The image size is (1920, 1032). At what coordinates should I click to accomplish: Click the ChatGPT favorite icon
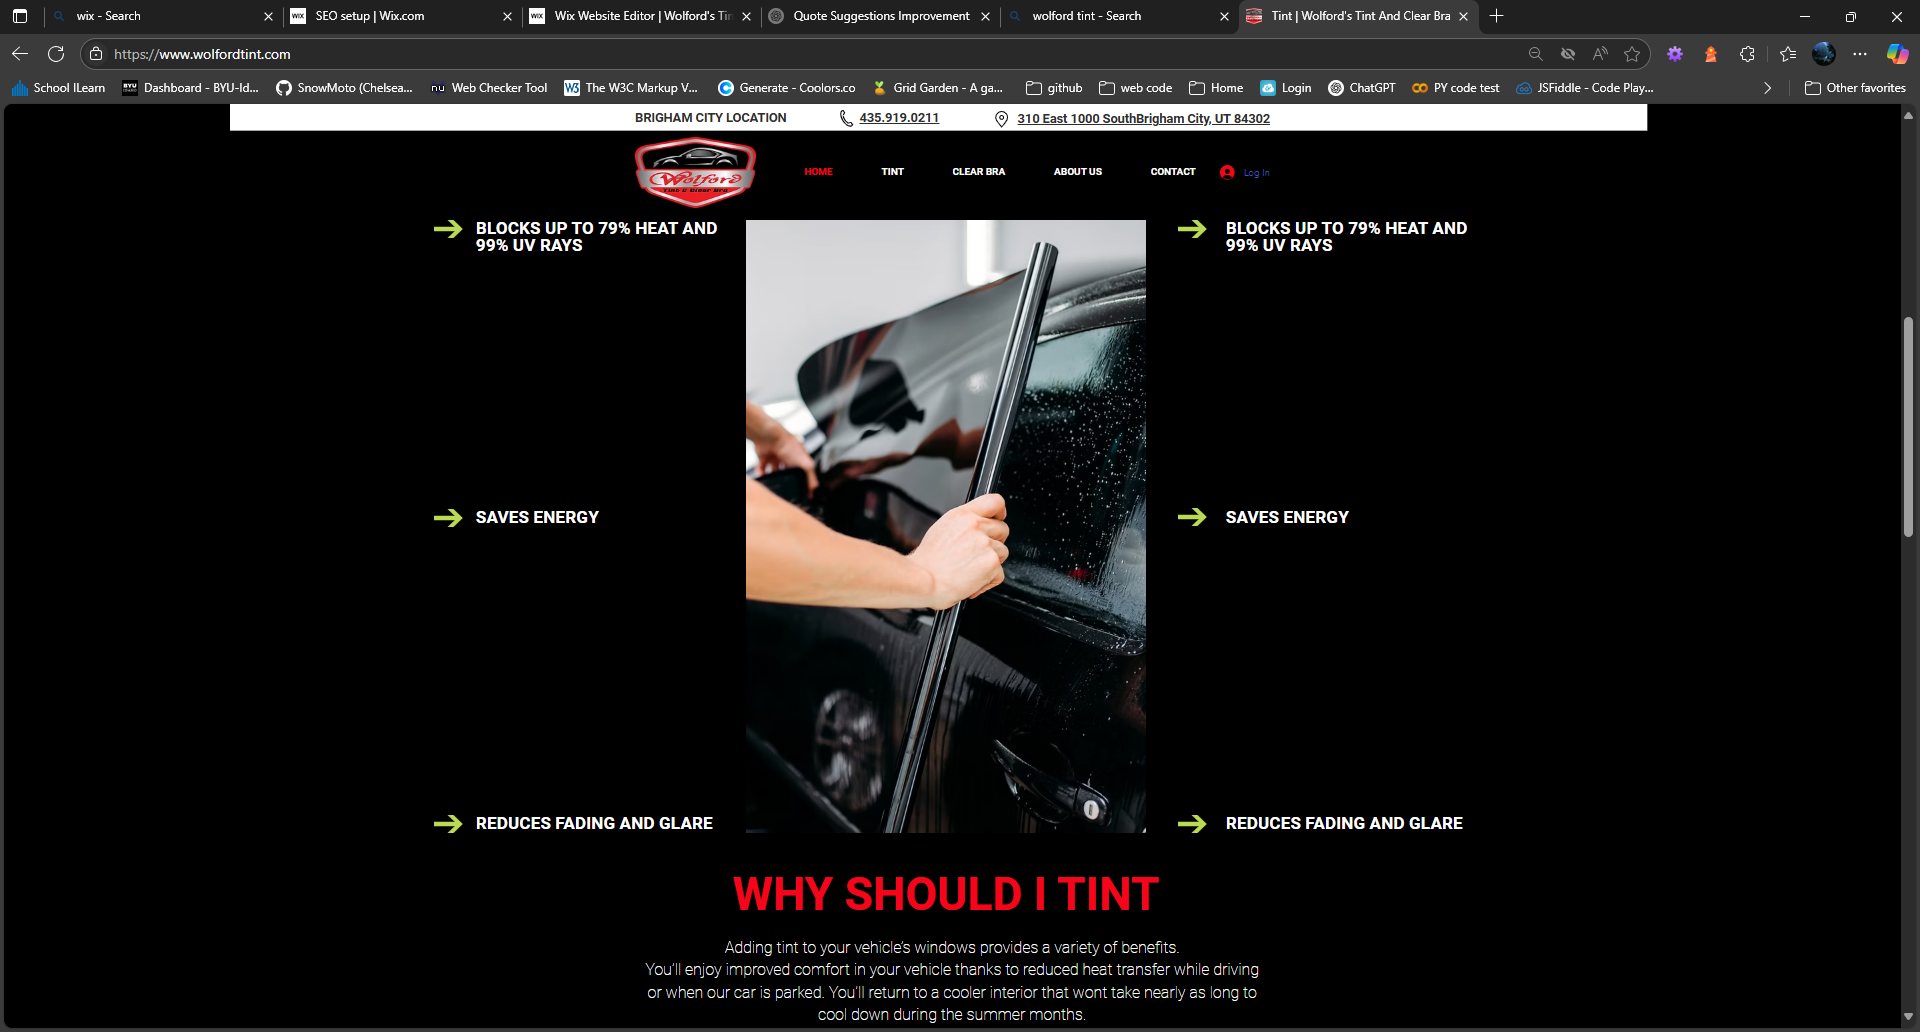click(x=1337, y=88)
